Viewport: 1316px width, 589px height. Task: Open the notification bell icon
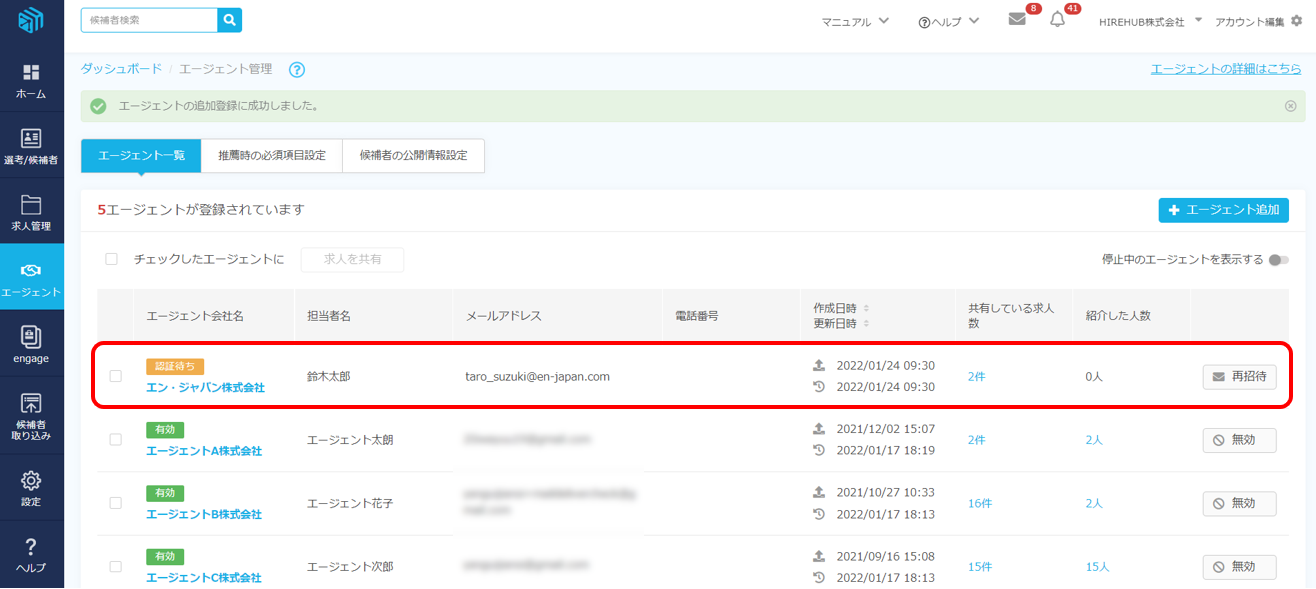[1057, 20]
